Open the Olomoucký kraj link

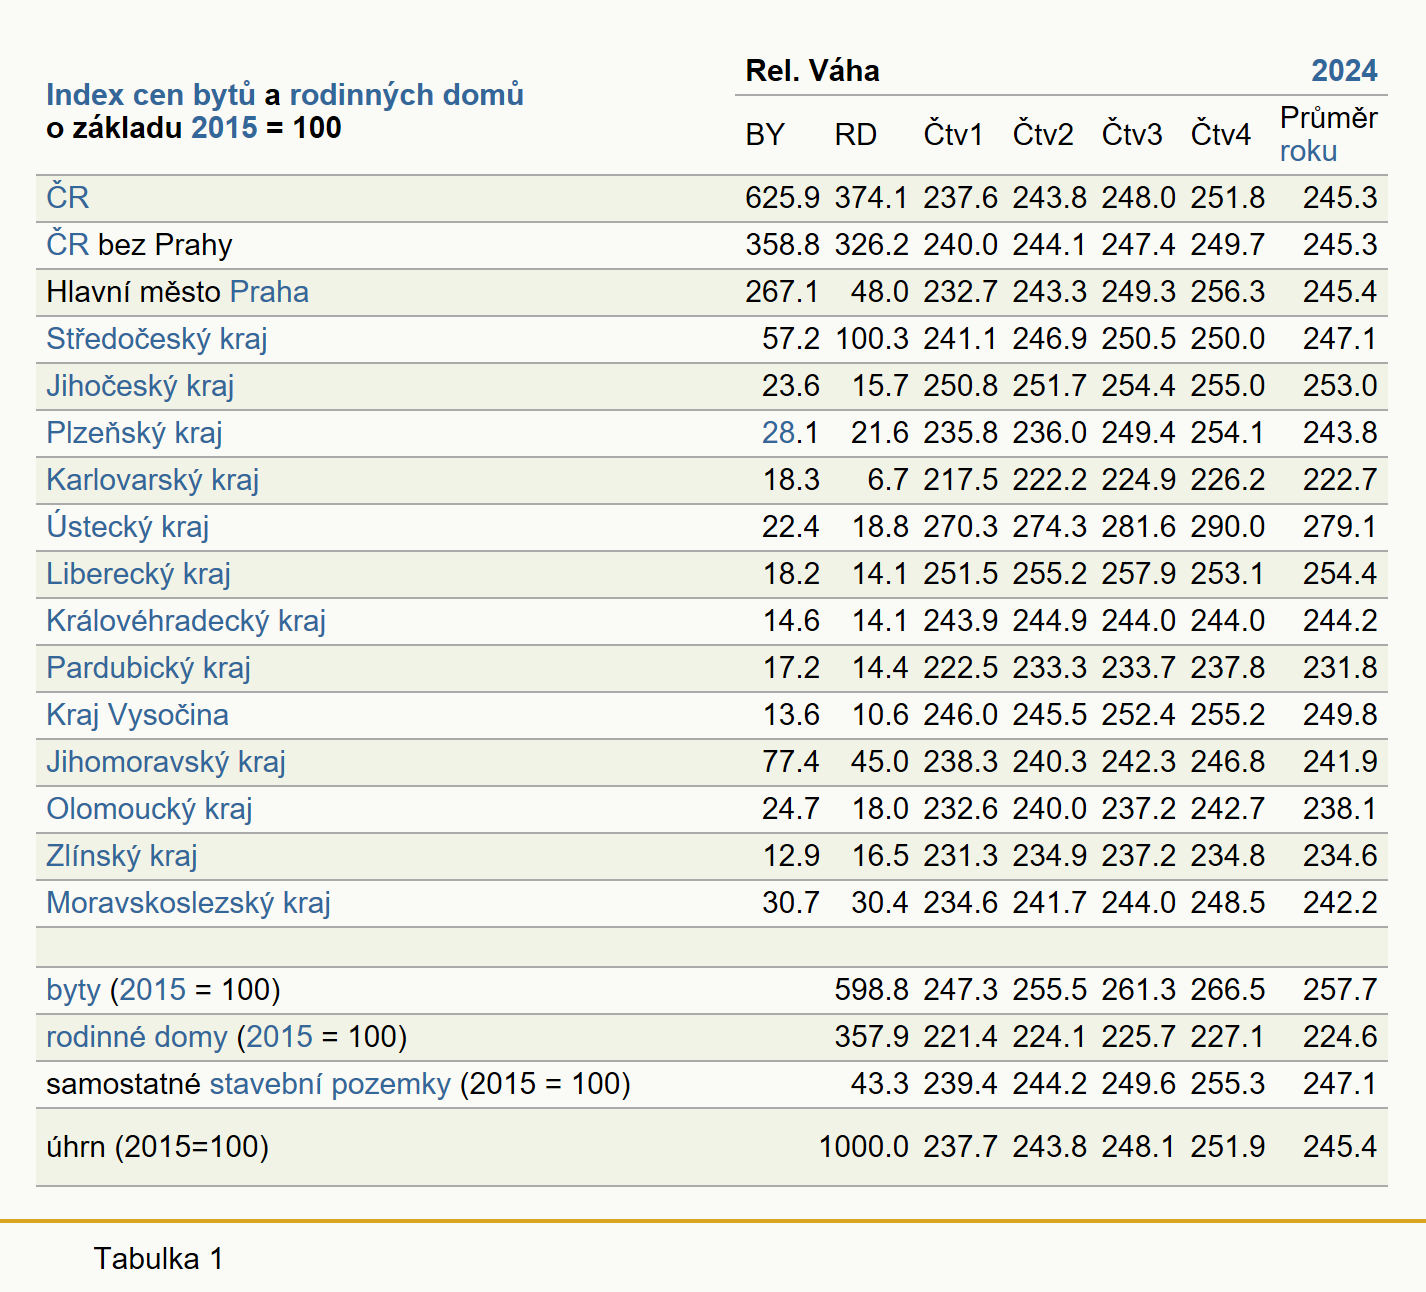pyautogui.click(x=149, y=809)
